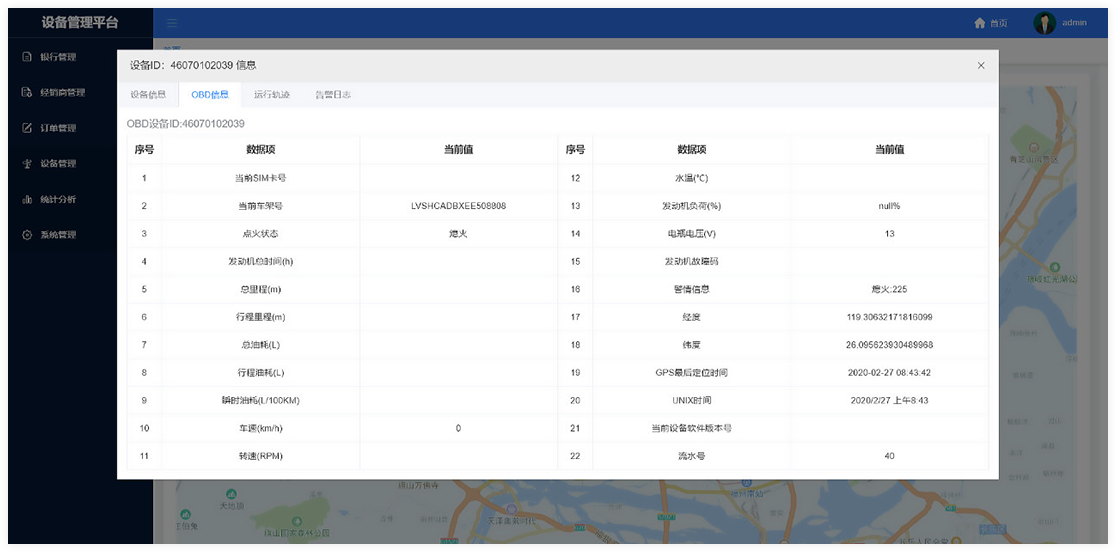Switch to the 设备信息 tab

click(148, 95)
